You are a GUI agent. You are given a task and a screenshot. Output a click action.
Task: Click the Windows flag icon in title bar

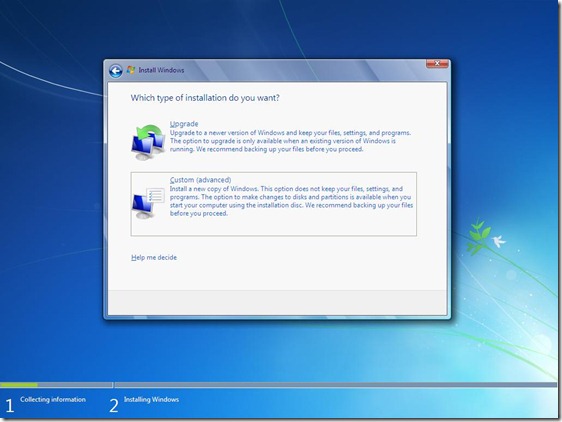click(x=131, y=70)
